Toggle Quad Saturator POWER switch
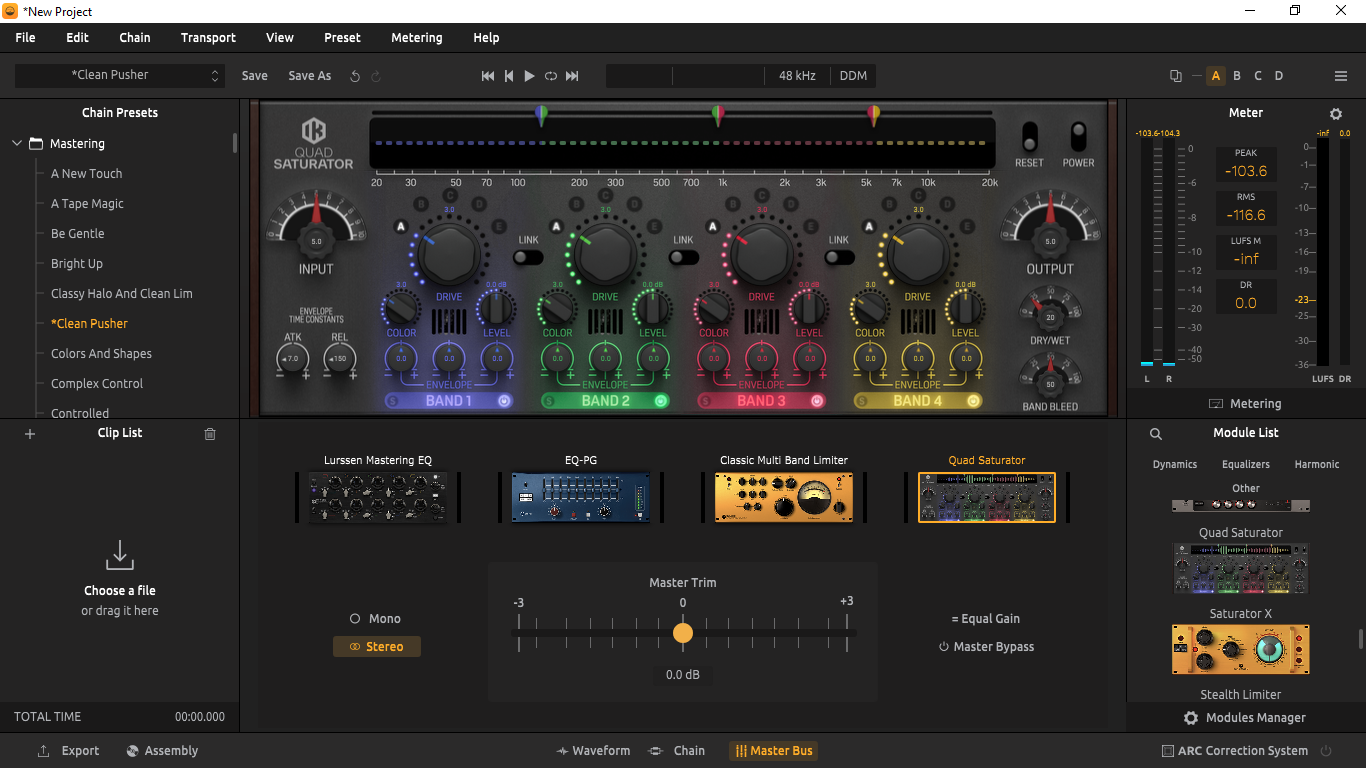1366x768 pixels. (1078, 137)
